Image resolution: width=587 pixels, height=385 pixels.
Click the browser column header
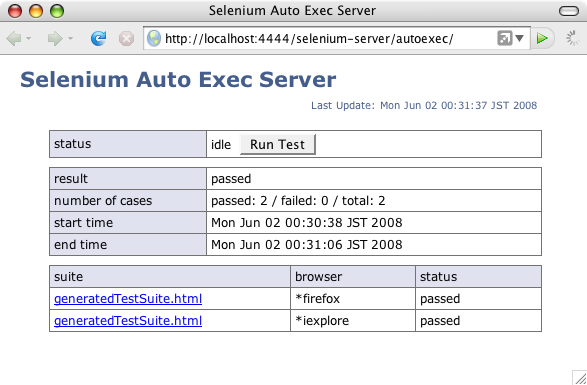click(353, 276)
